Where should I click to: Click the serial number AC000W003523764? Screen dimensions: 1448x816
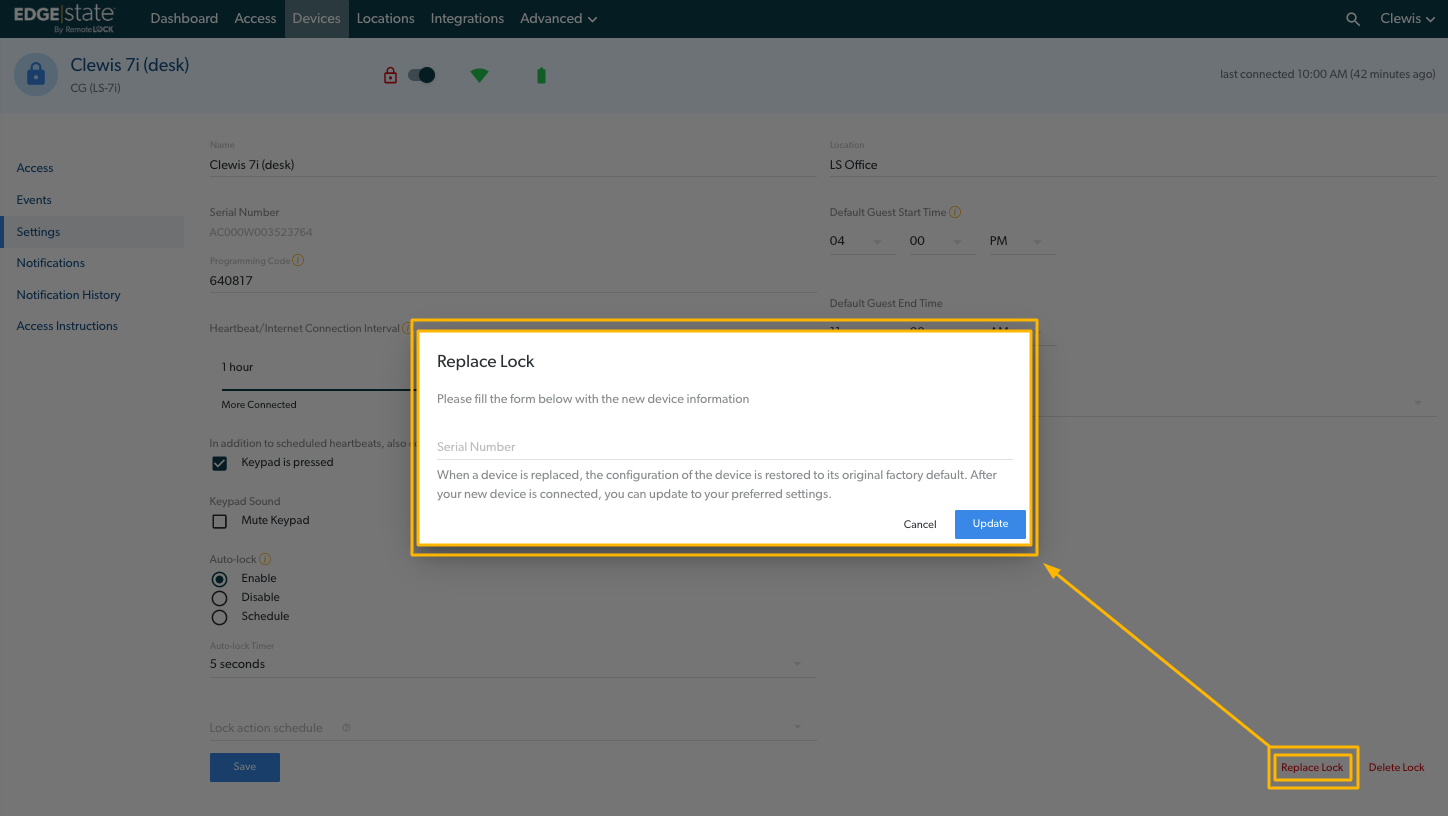(x=261, y=232)
